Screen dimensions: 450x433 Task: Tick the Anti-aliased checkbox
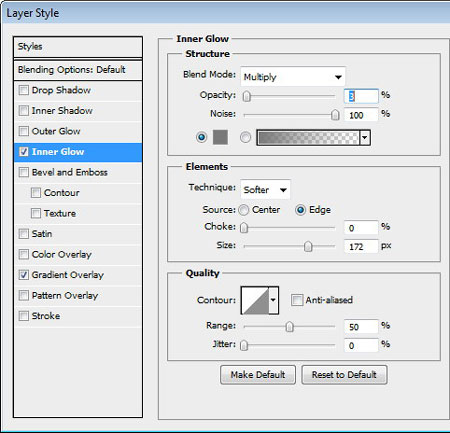[297, 300]
